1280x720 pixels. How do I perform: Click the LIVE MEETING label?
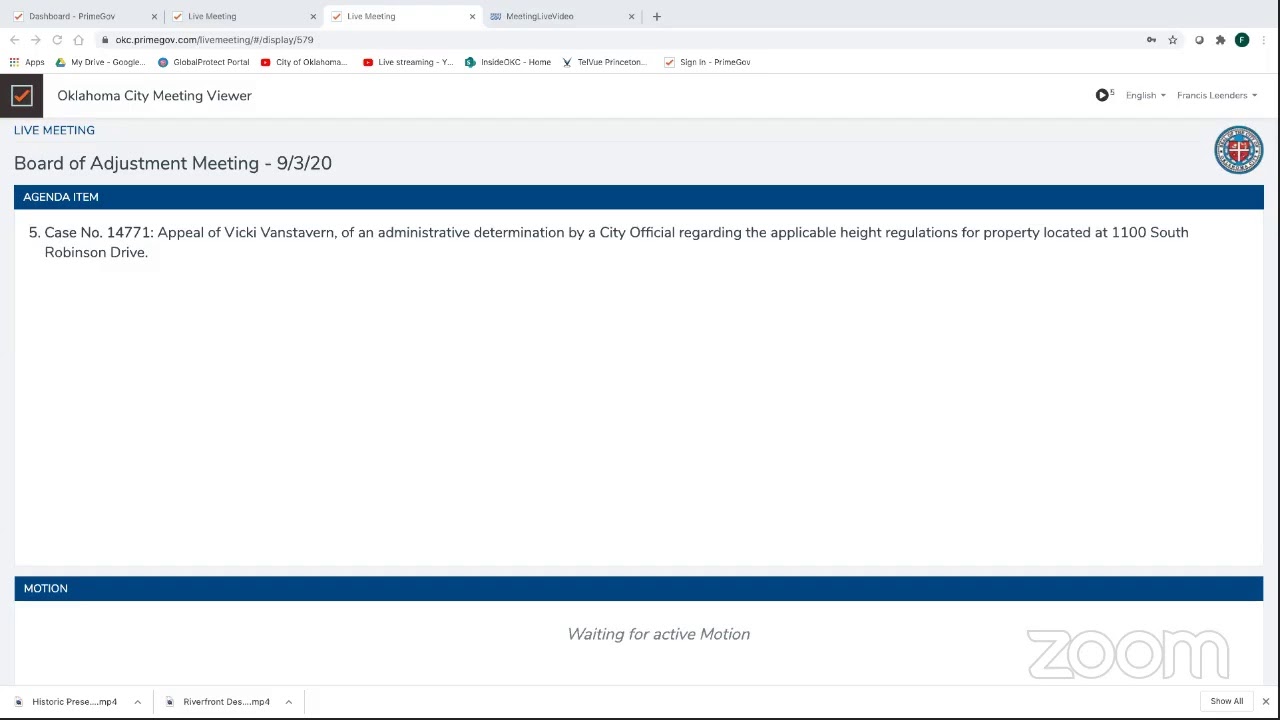coord(54,130)
